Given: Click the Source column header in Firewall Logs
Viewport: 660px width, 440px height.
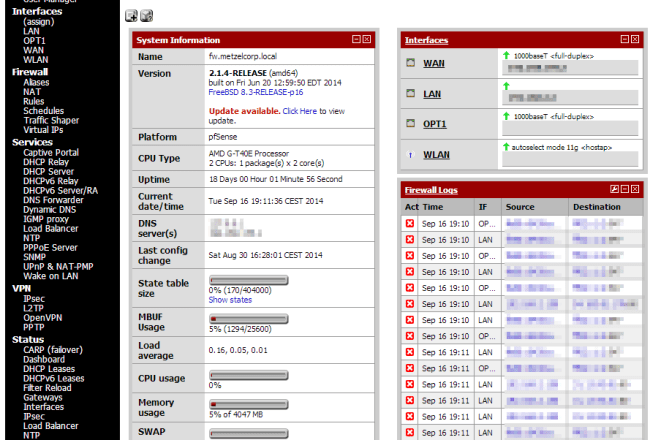Looking at the screenshot, I should click(x=520, y=207).
